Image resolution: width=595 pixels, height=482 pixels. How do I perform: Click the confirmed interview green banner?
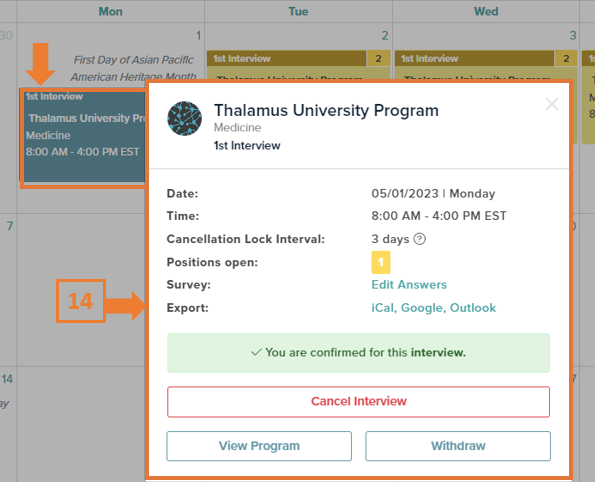(358, 353)
